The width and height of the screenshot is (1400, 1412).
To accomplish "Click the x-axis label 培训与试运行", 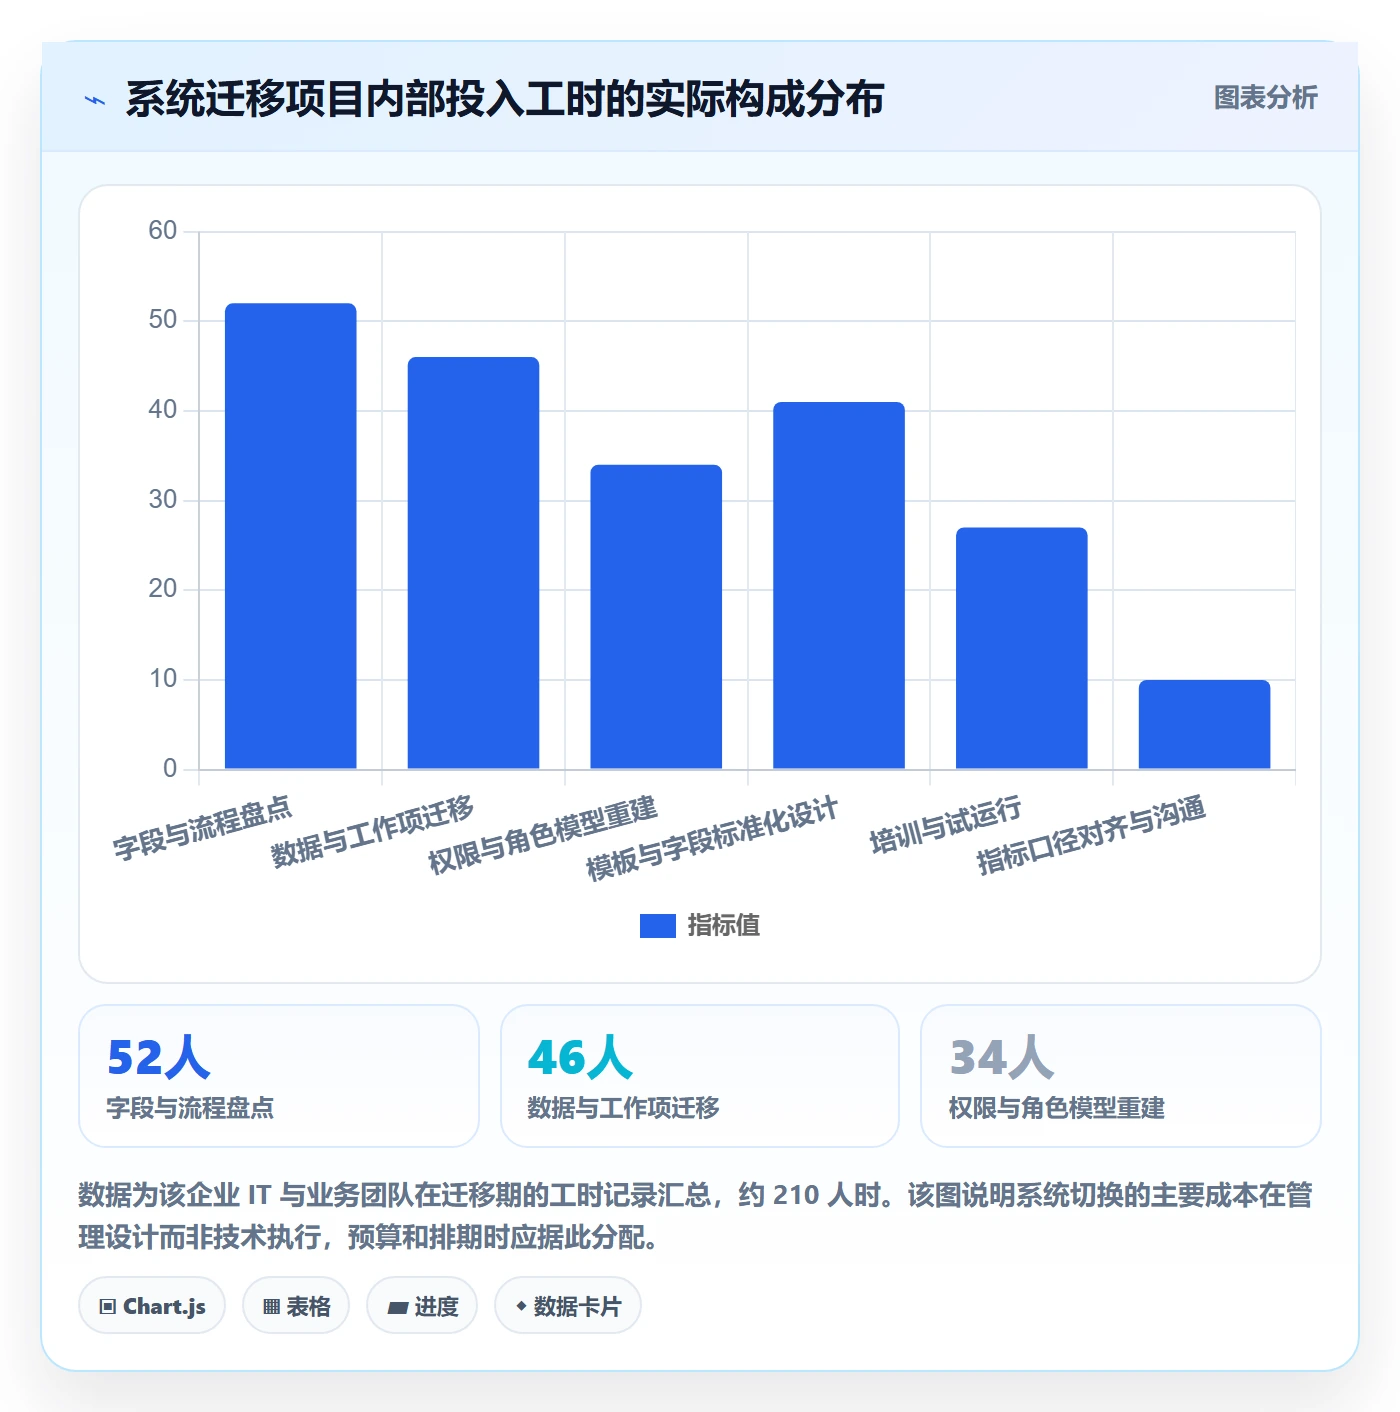I will 946,825.
